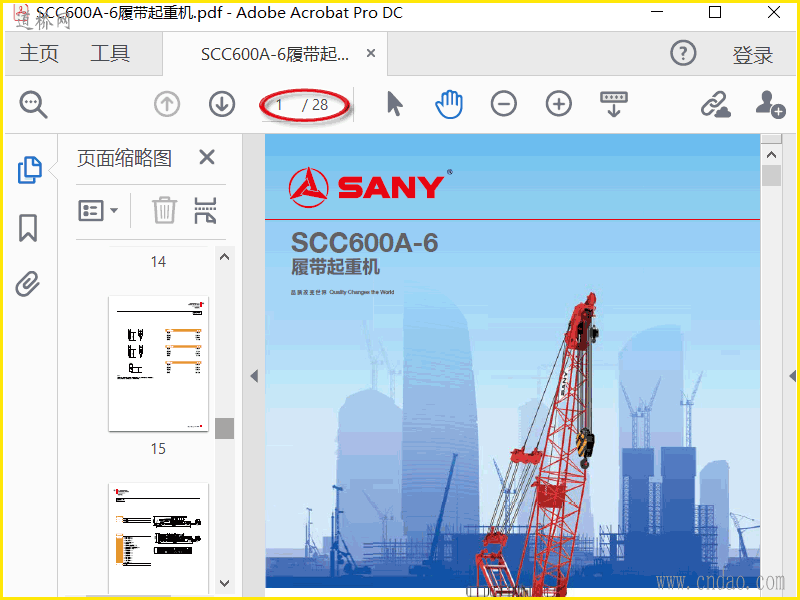Collapse the left navigation pane arrow
Image resolution: width=800 pixels, height=600 pixels.
pos(254,377)
